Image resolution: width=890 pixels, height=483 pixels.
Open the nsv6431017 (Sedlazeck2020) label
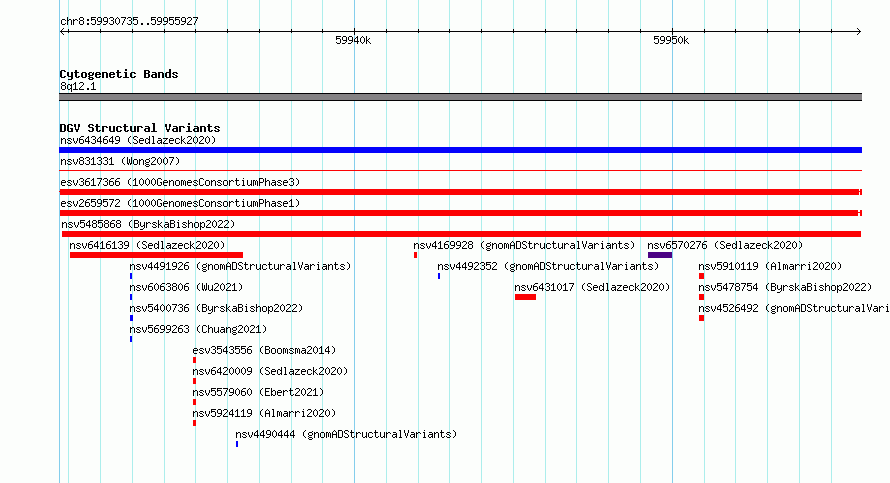[x=592, y=287]
